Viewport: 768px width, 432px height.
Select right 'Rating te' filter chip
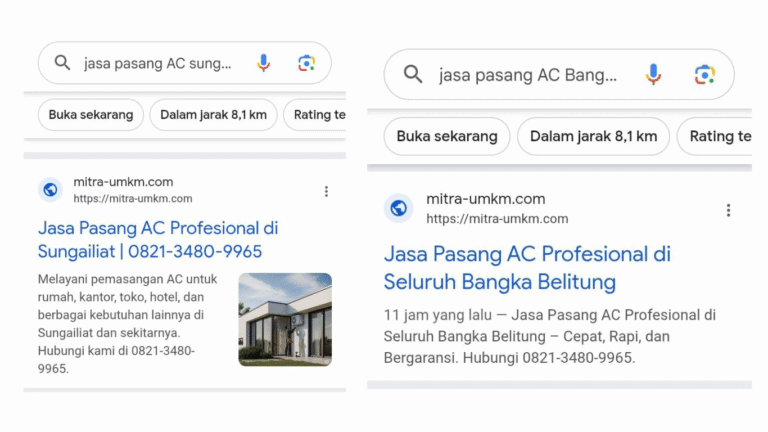(715, 136)
